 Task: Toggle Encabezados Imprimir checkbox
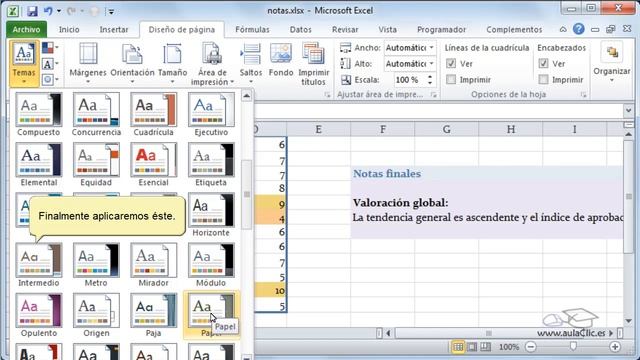tap(543, 79)
